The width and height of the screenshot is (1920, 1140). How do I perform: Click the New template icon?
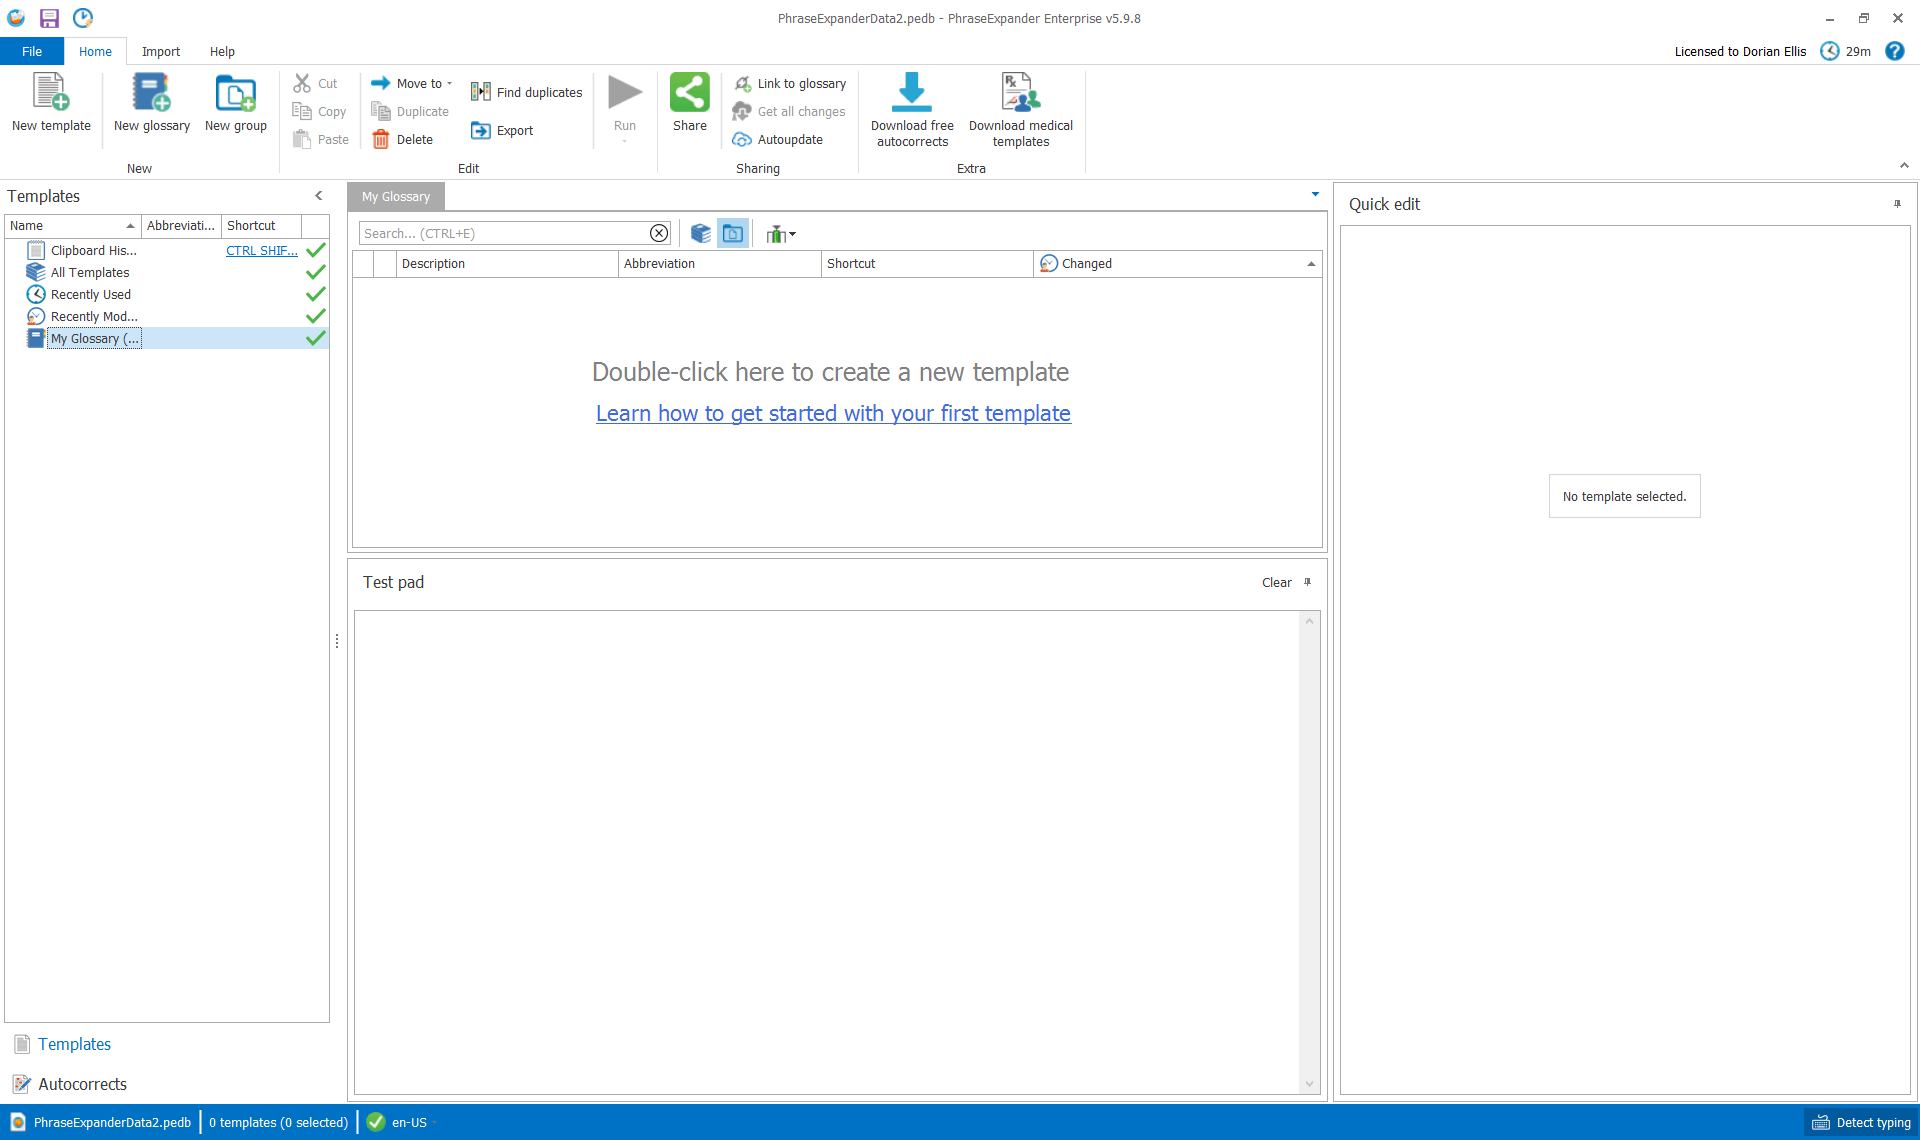pos(51,93)
